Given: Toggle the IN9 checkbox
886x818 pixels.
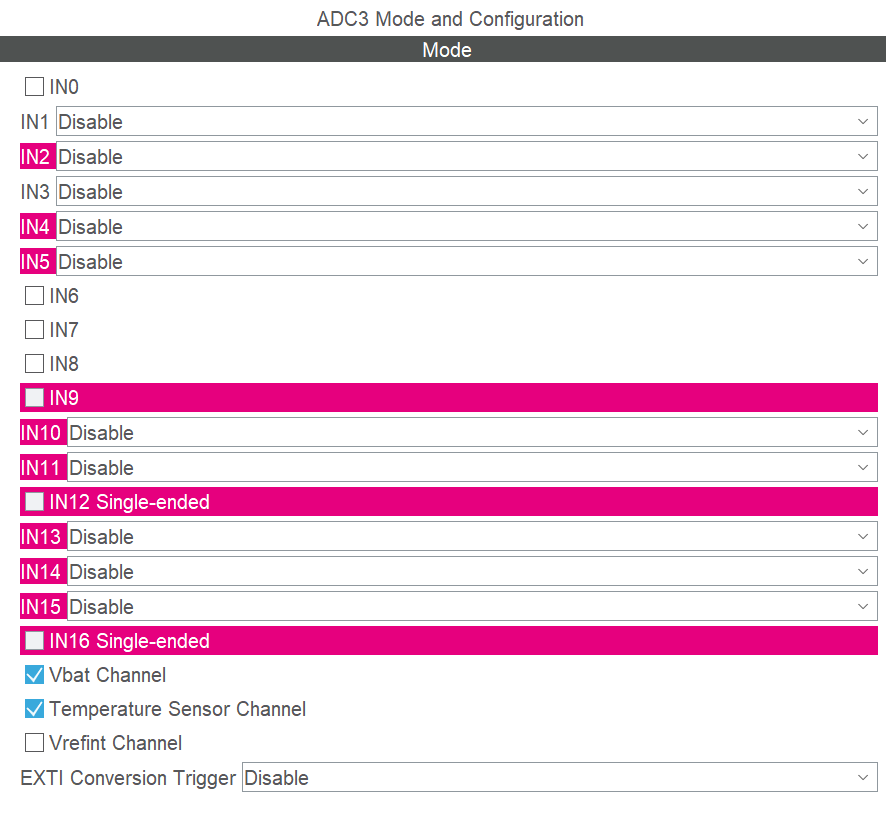Looking at the screenshot, I should tap(35, 398).
